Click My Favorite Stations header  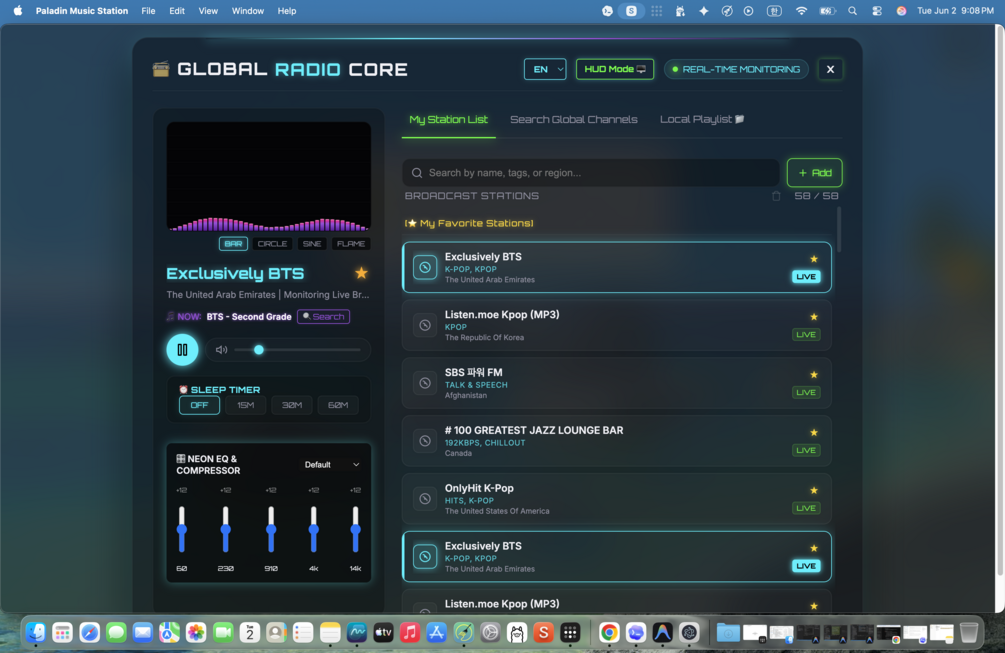click(x=469, y=223)
